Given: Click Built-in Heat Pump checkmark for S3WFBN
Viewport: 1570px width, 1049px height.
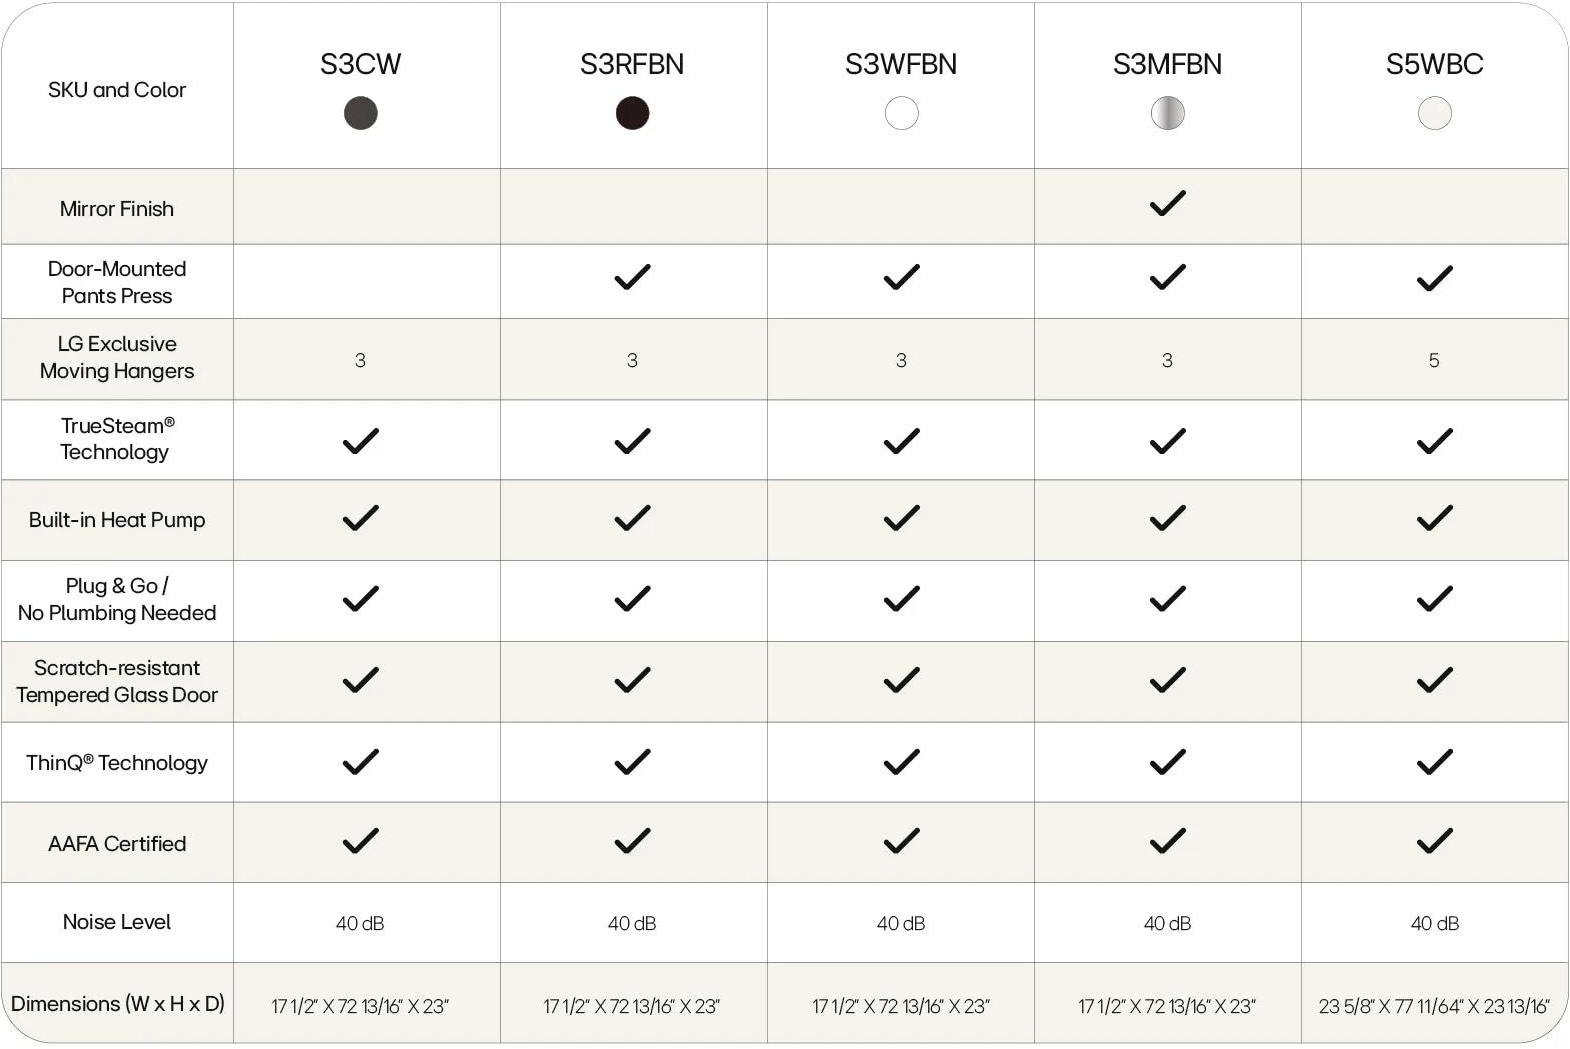Looking at the screenshot, I should tap(901, 518).
